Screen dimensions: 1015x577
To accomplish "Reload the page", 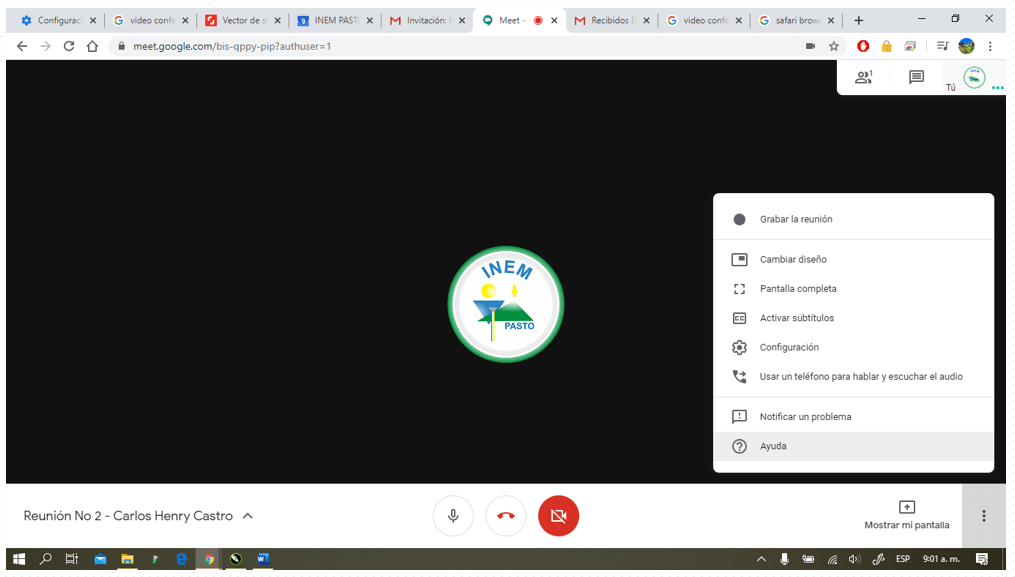I will [x=69, y=46].
